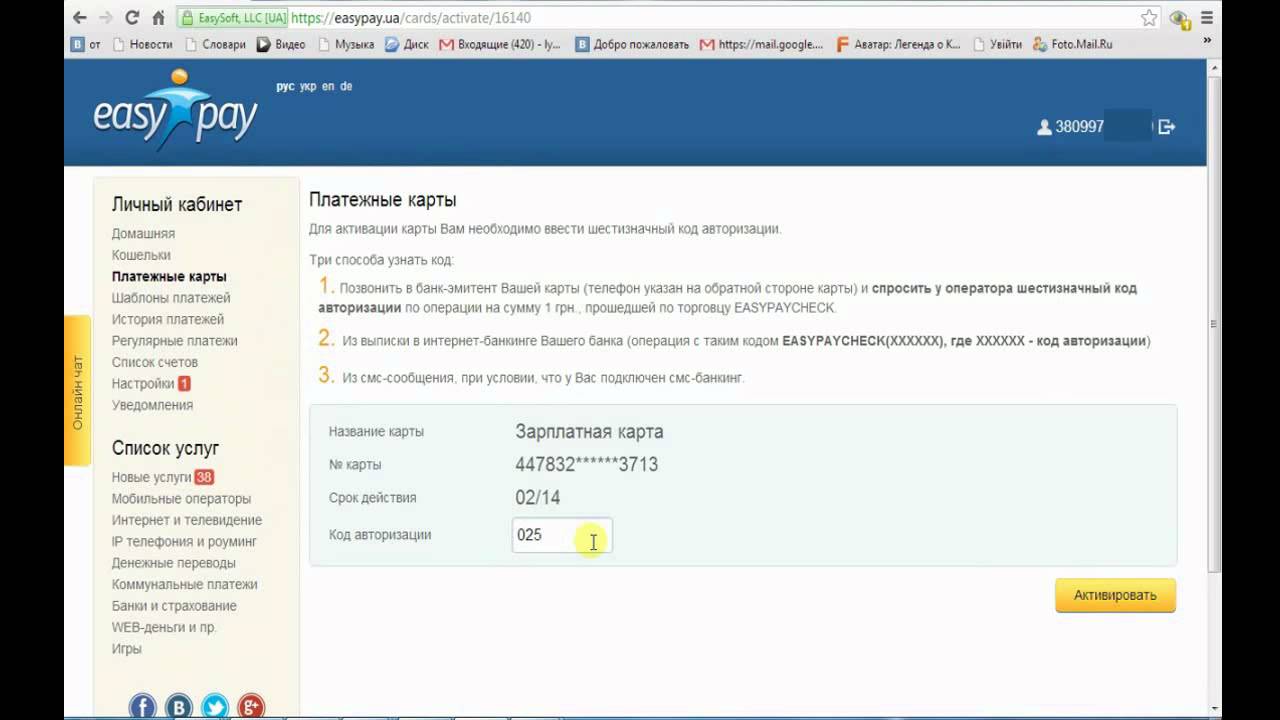Open the Foto.Mail.Ru bookmark
This screenshot has width=1280, height=720.
(x=1073, y=44)
